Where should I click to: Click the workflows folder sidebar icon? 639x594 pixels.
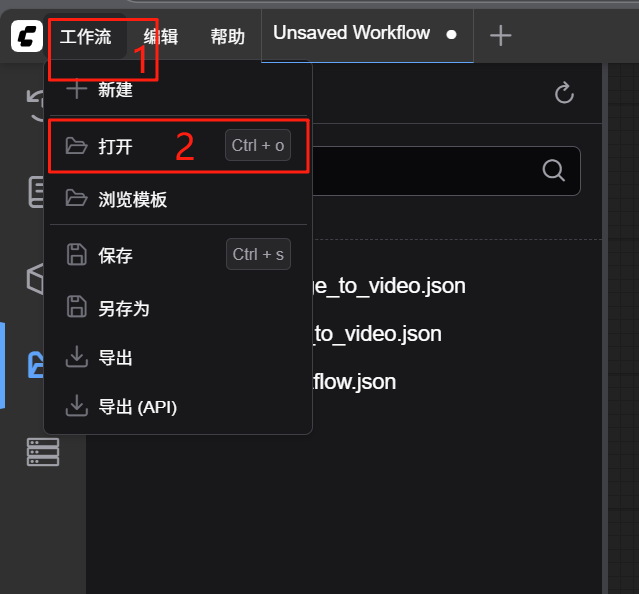coord(36,365)
